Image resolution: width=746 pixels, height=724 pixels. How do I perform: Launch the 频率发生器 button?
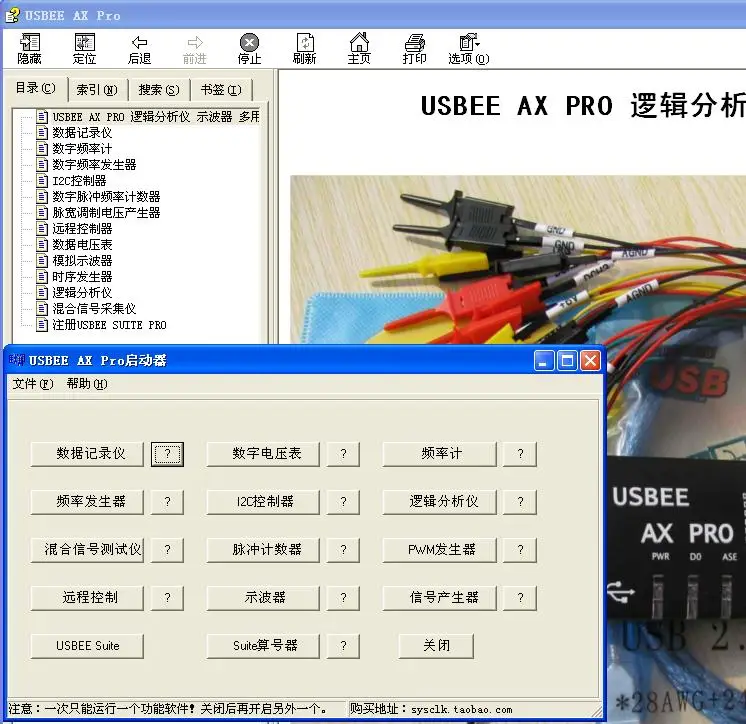click(x=87, y=502)
